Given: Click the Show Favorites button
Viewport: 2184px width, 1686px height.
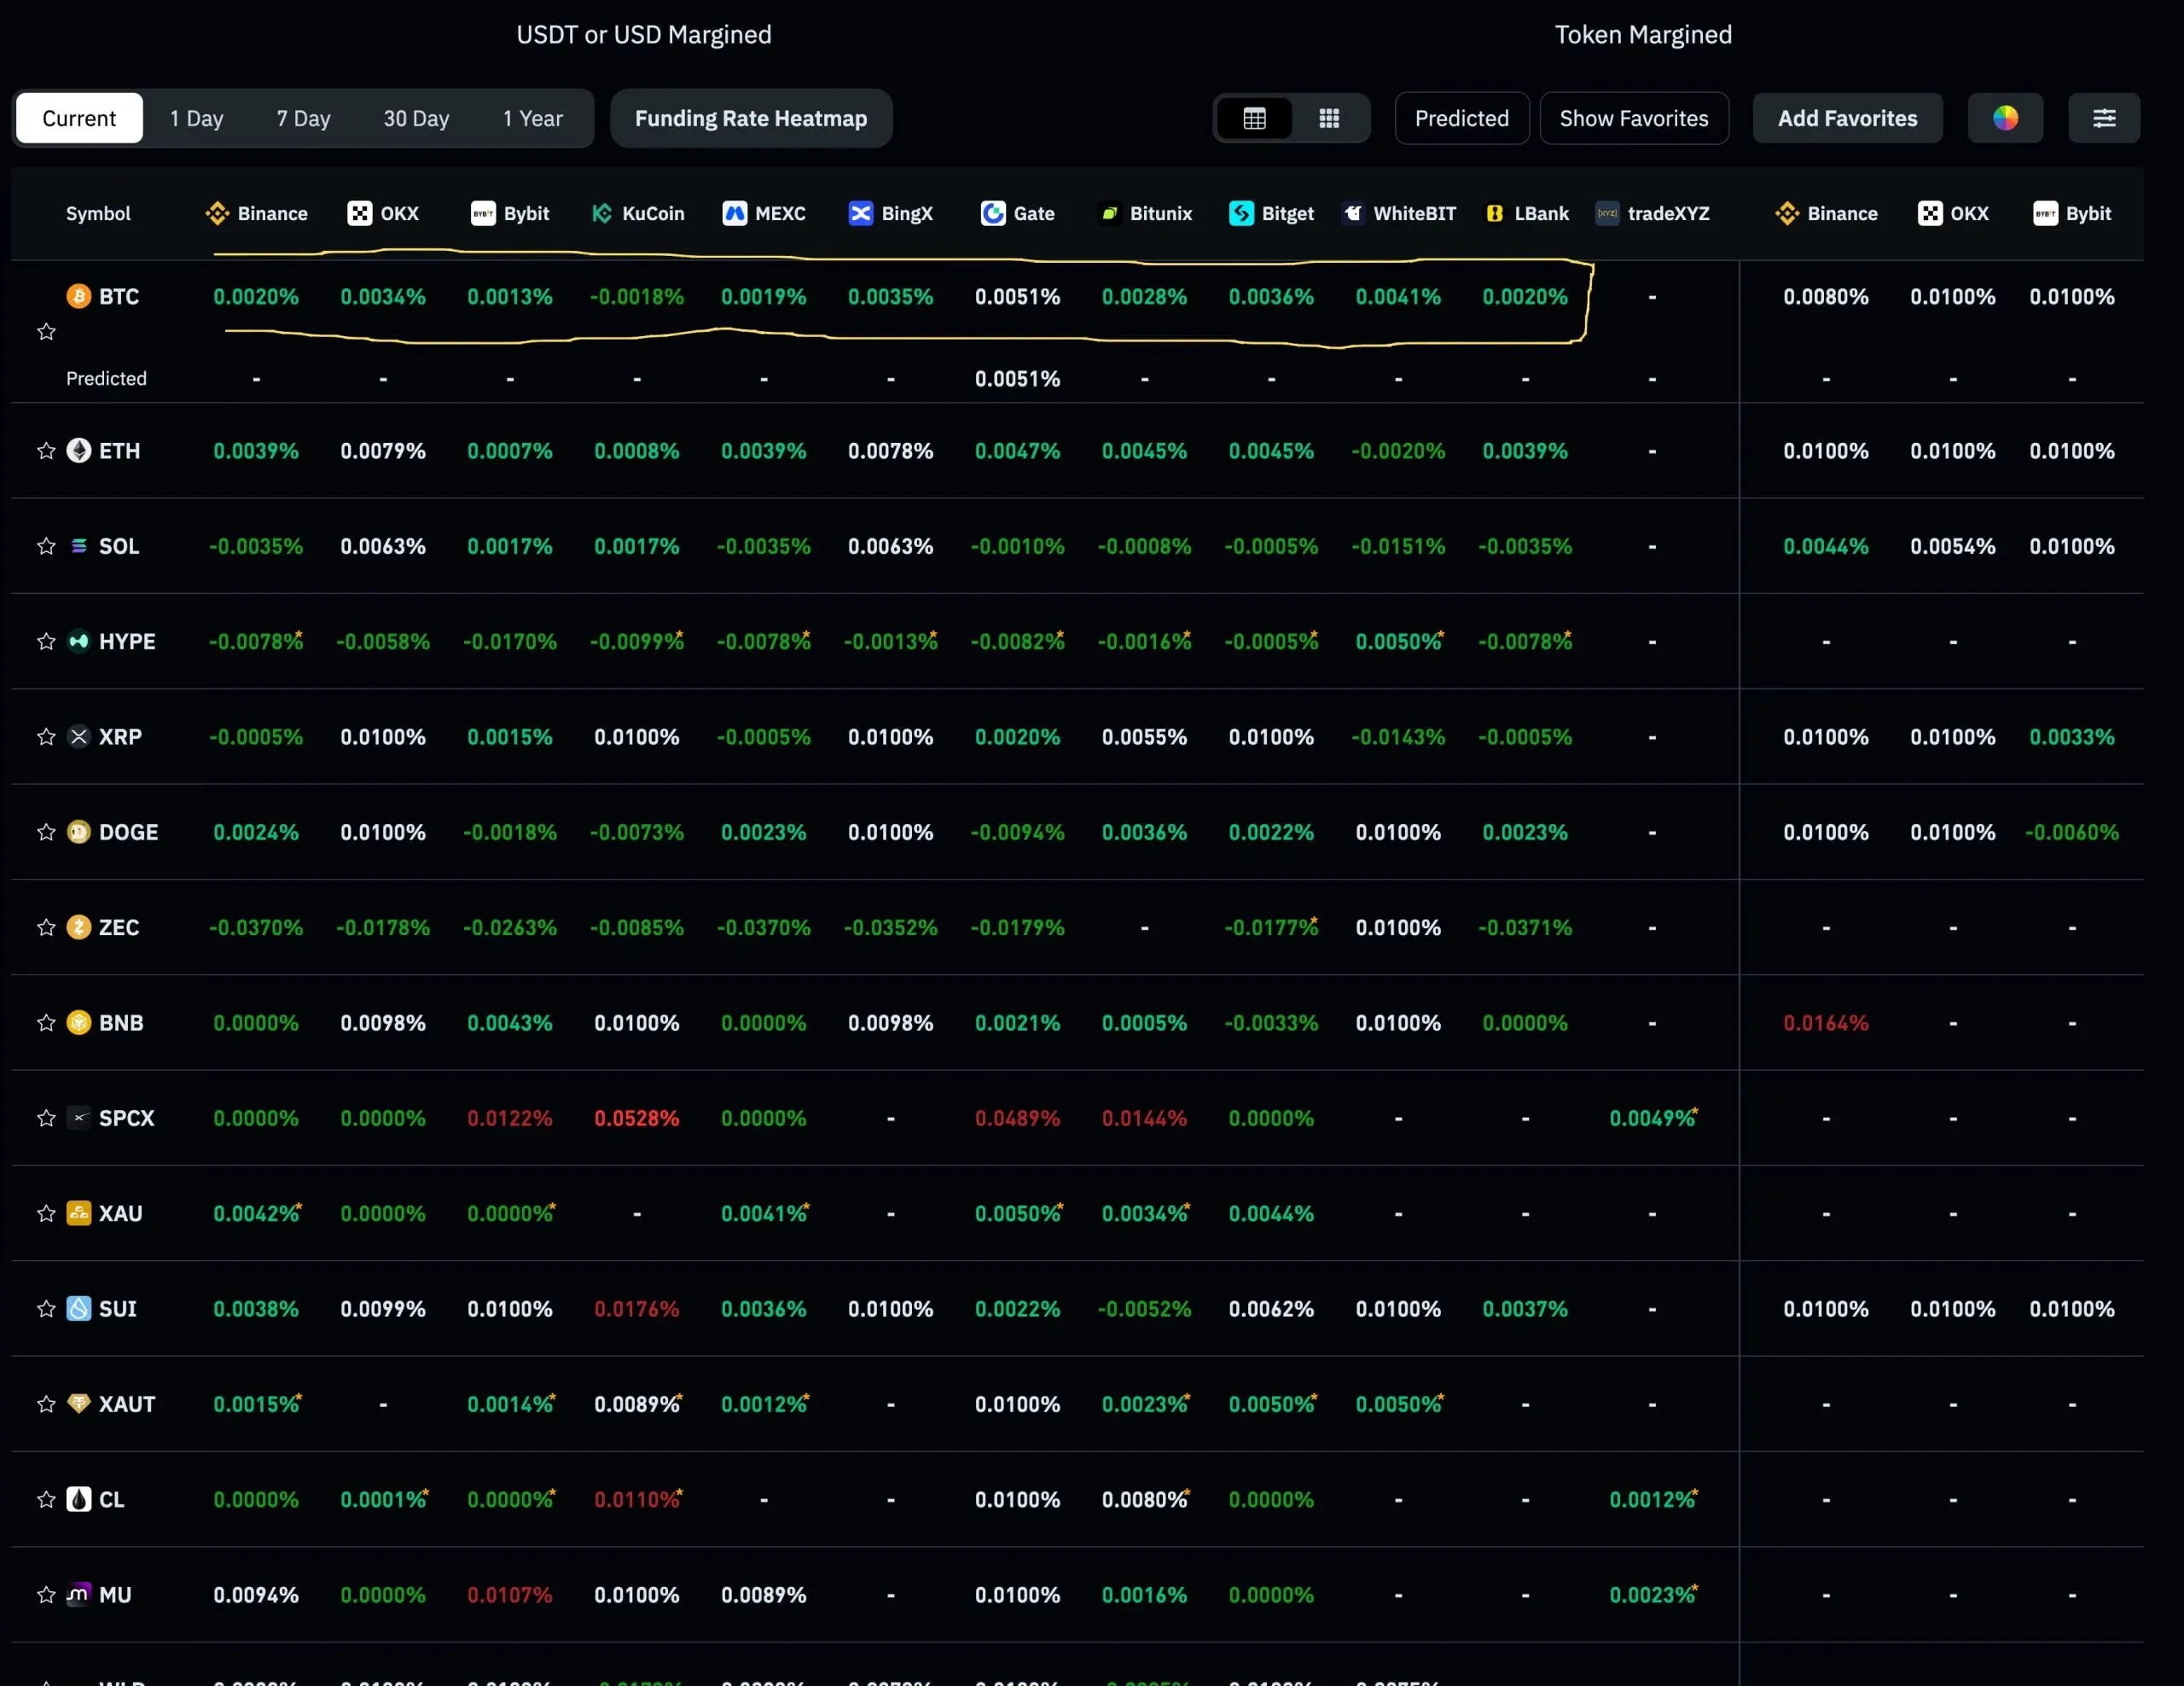Looking at the screenshot, I should pos(1634,118).
